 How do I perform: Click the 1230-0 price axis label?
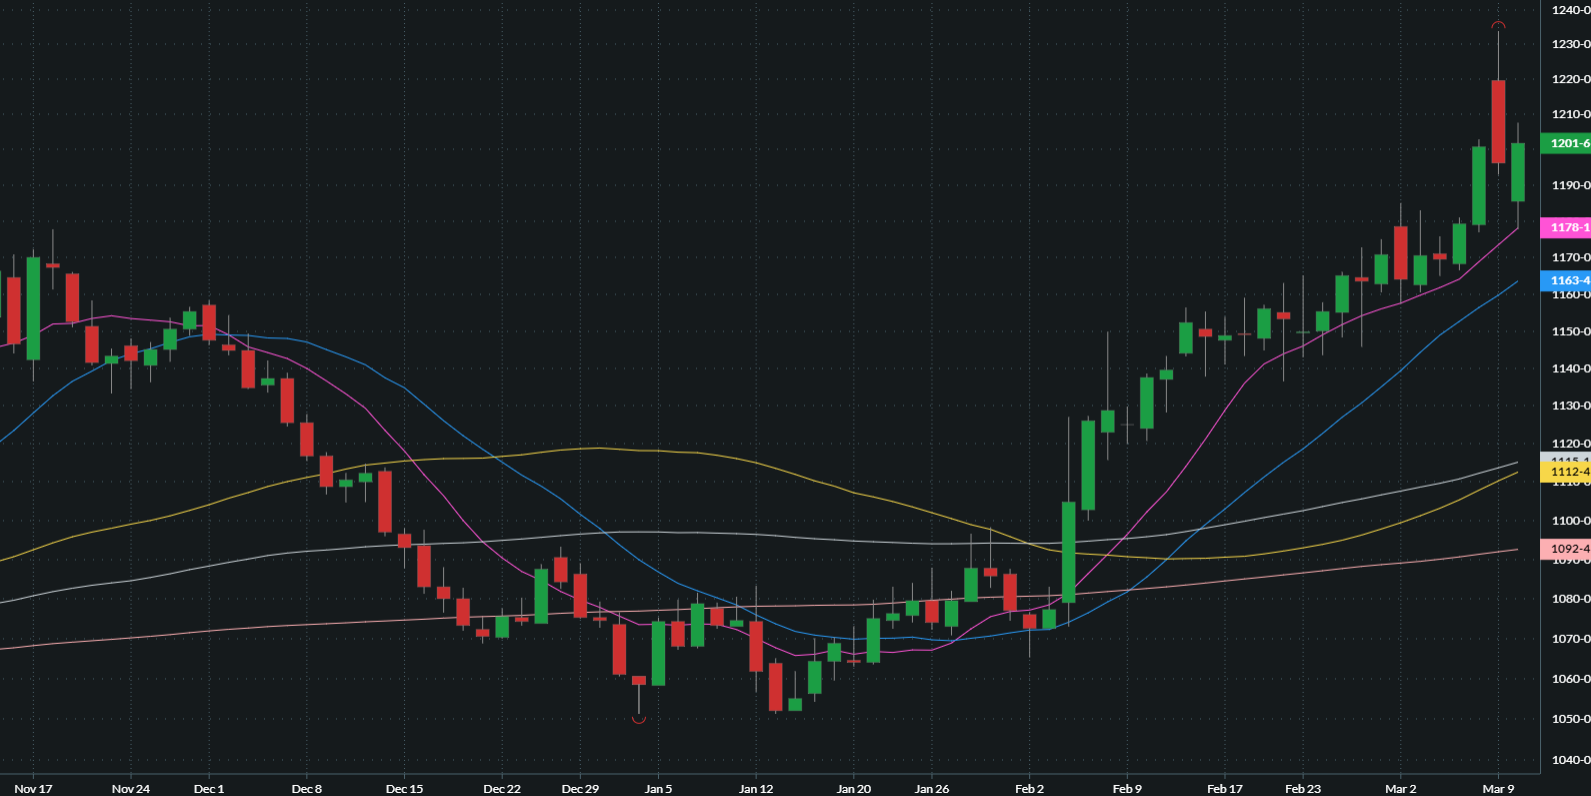[x=1570, y=44]
